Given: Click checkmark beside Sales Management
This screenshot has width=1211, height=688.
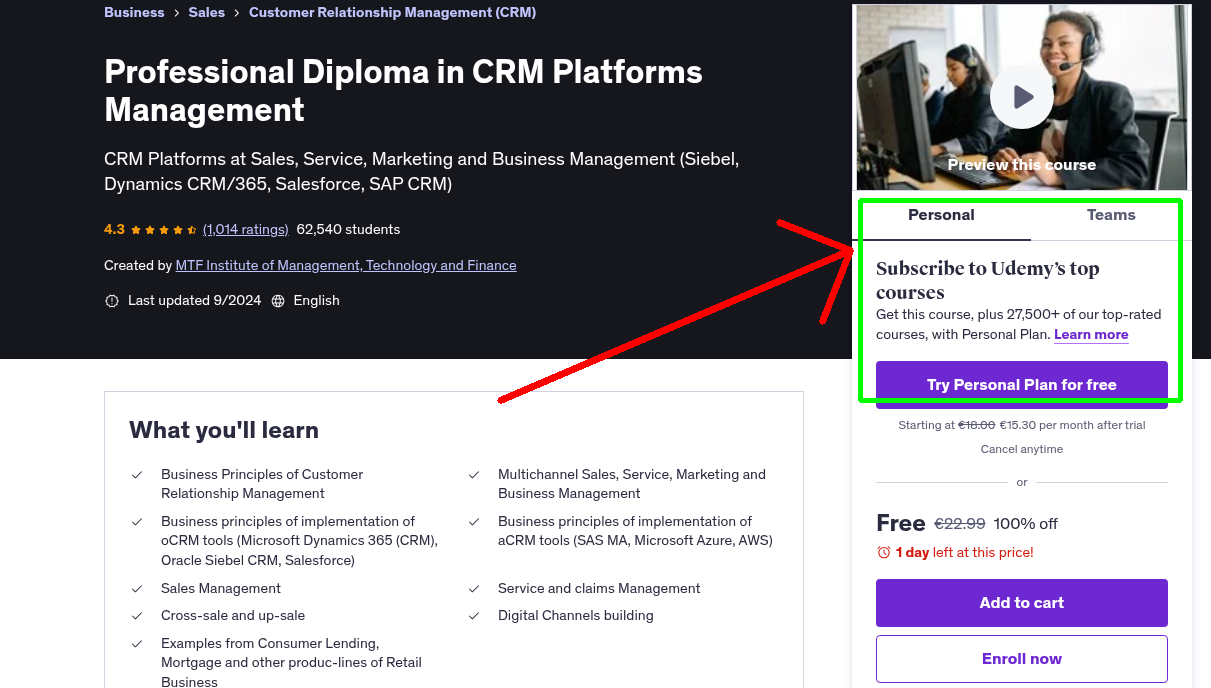Looking at the screenshot, I should [137, 588].
